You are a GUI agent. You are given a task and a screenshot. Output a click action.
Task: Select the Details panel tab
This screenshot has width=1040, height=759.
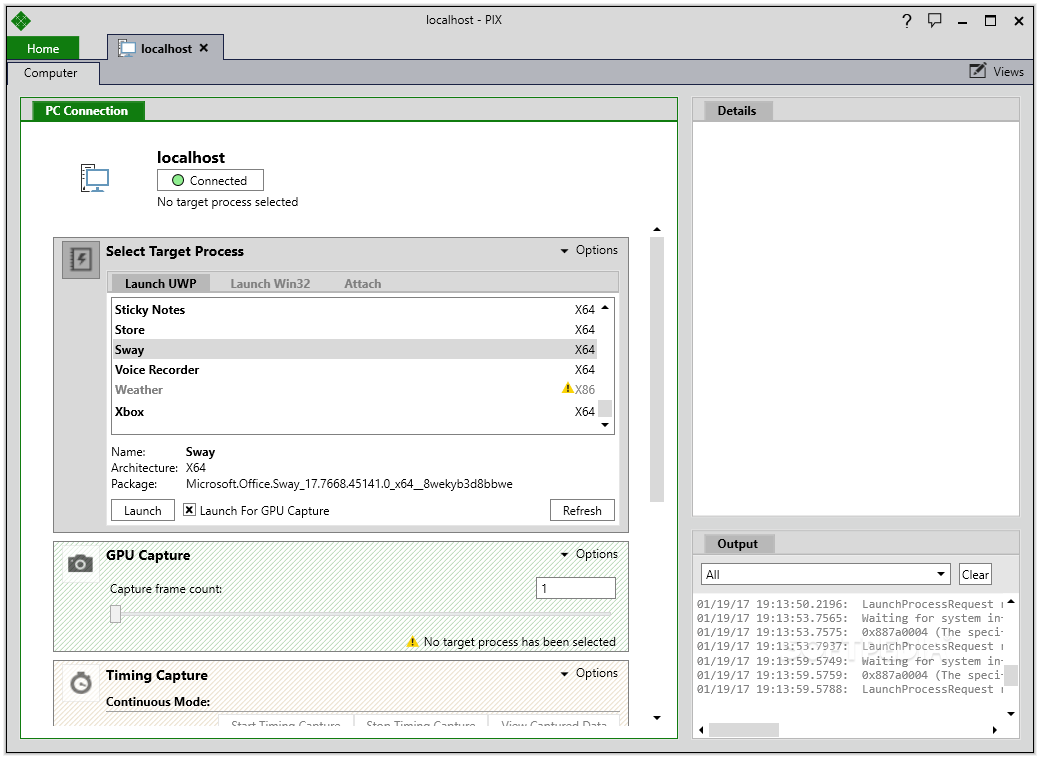click(x=736, y=111)
